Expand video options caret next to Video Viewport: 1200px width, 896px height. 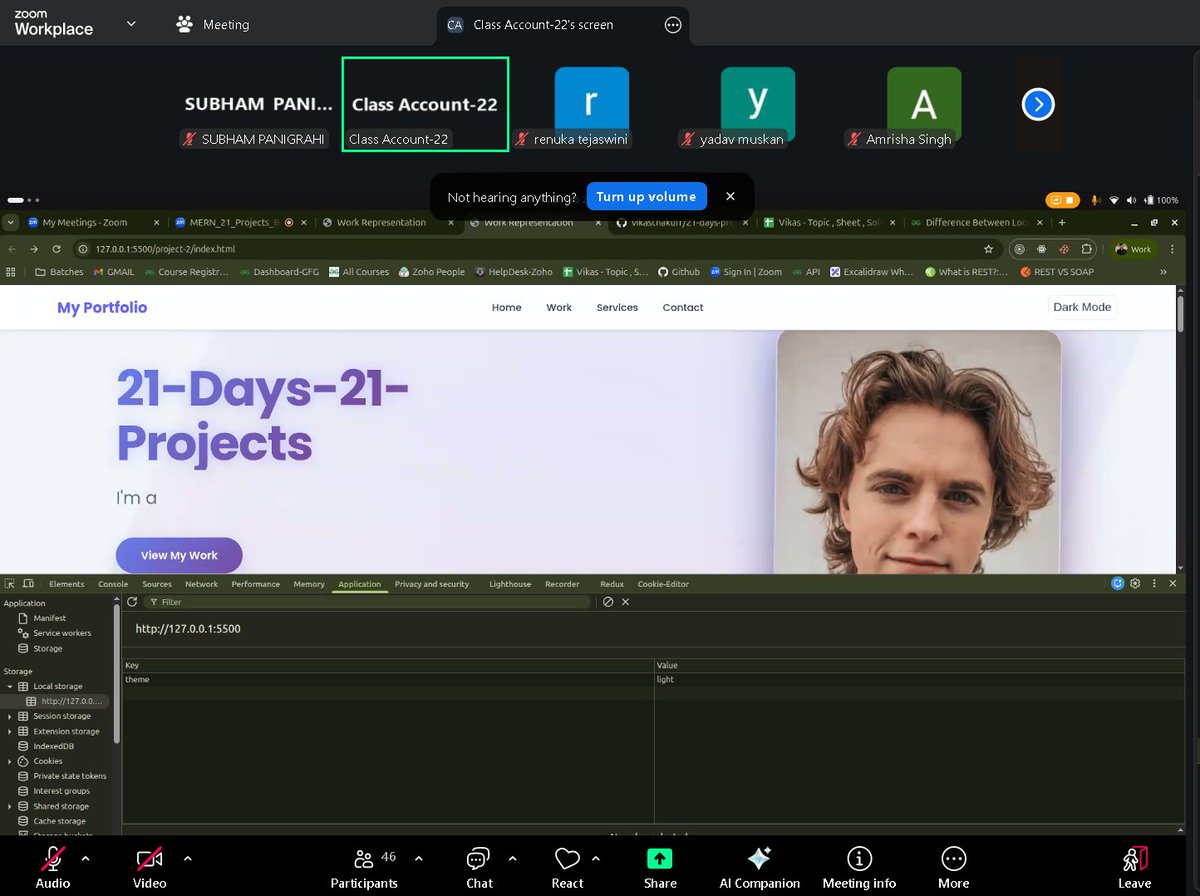click(187, 858)
